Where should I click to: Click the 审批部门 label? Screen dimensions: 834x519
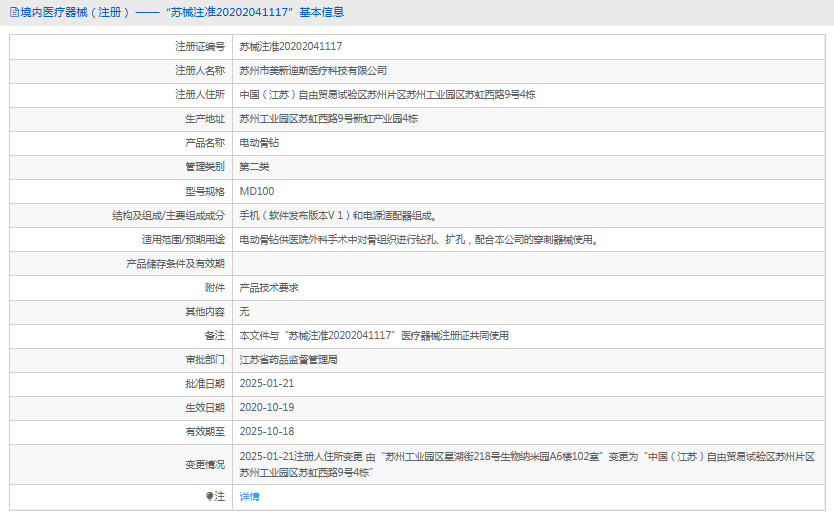click(x=205, y=359)
